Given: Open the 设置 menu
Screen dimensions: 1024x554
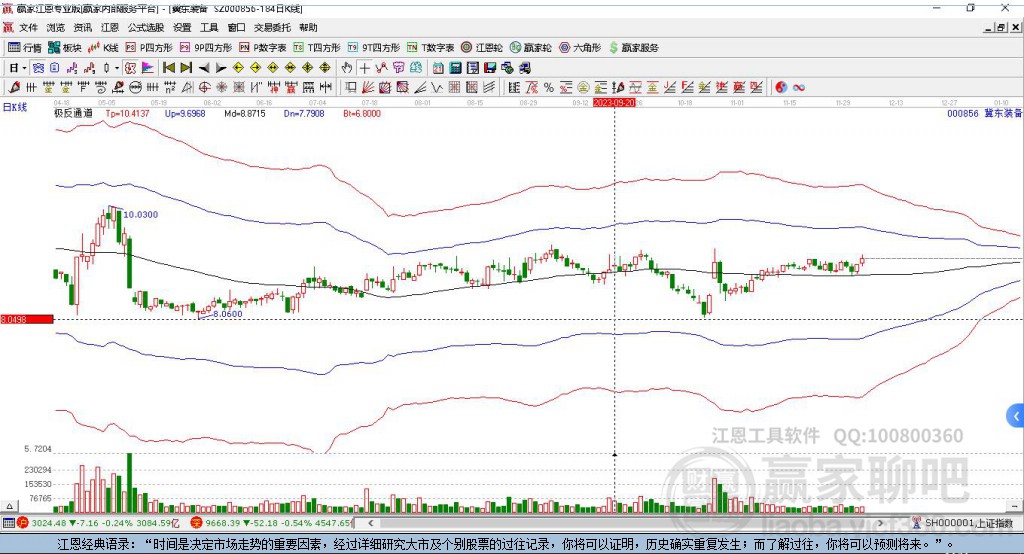Looking at the screenshot, I should [x=182, y=27].
